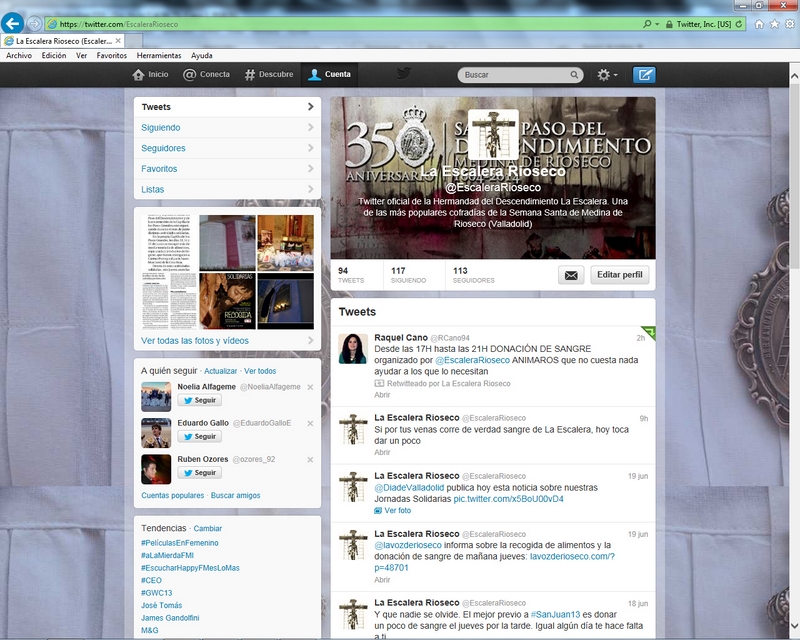Screen dimensions: 800x640
Task: Click the Ver foto link
Action: coord(392,510)
